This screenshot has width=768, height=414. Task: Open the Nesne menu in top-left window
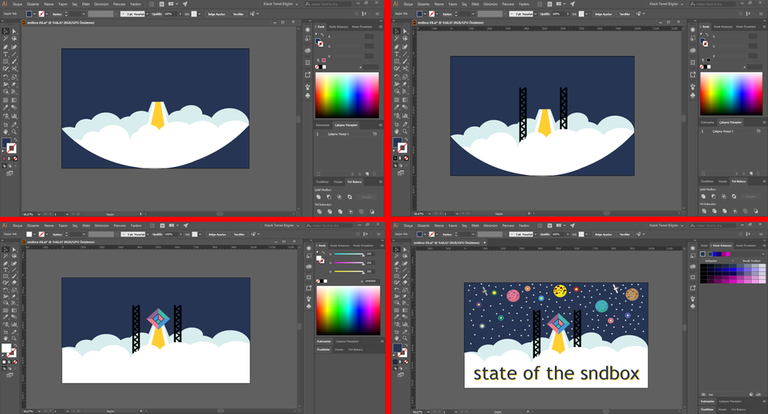[x=48, y=4]
